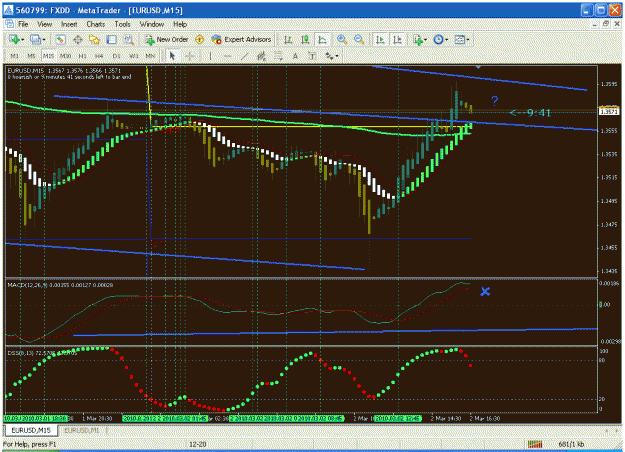Switch to the EURUSD,M1 chart tab
This screenshot has height=452, width=625.
coord(82,430)
